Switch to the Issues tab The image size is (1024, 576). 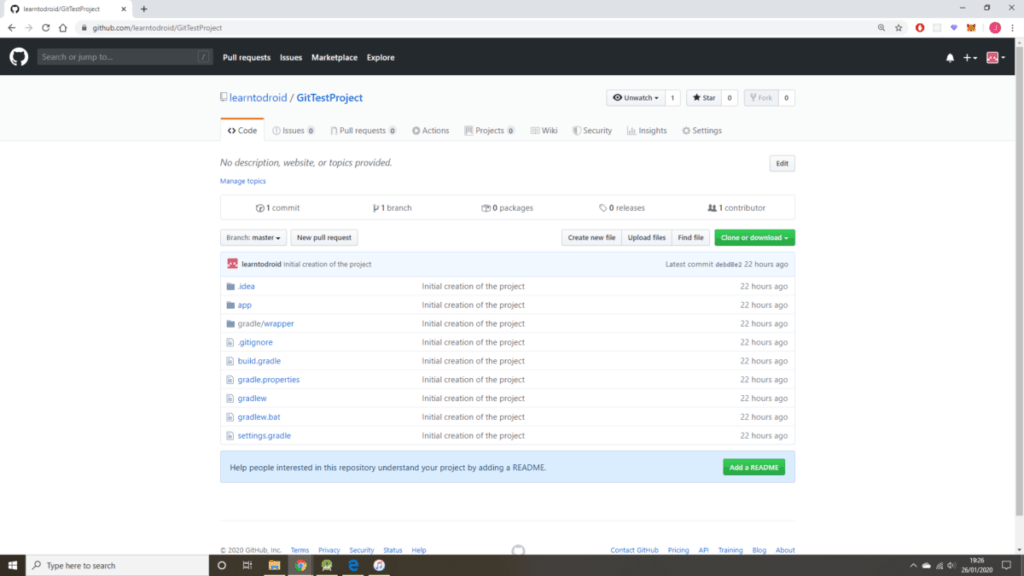292,131
